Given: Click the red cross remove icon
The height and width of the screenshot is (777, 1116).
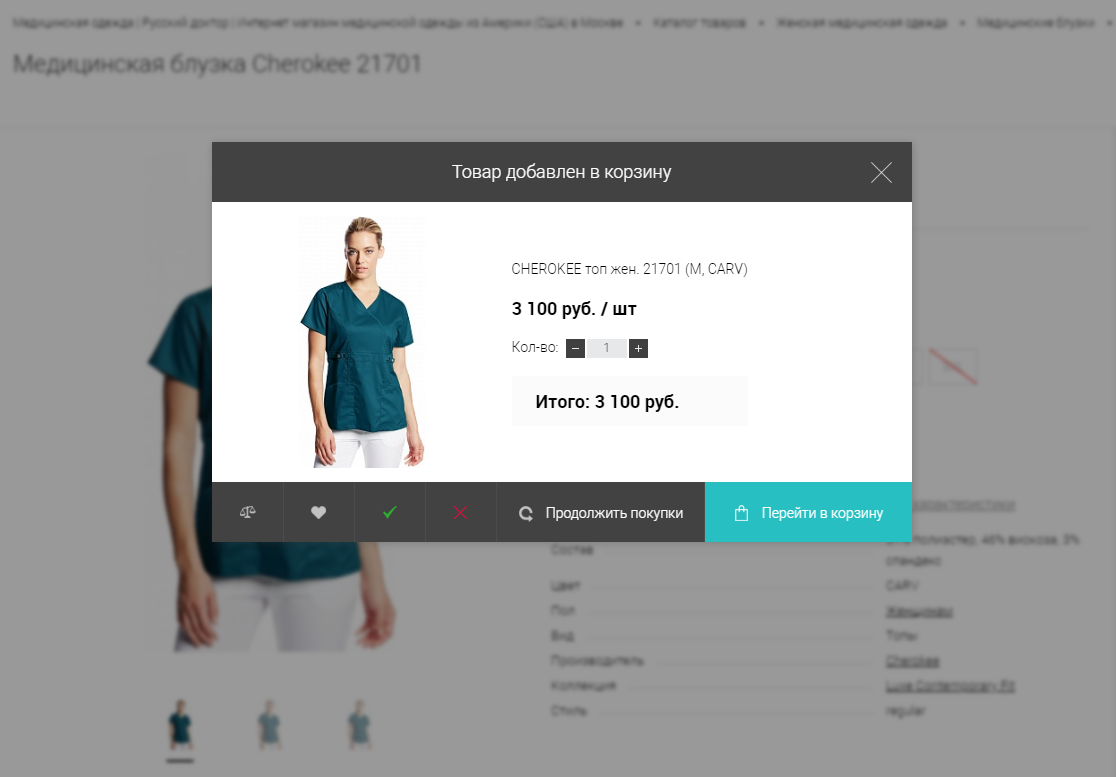Looking at the screenshot, I should click(x=460, y=512).
